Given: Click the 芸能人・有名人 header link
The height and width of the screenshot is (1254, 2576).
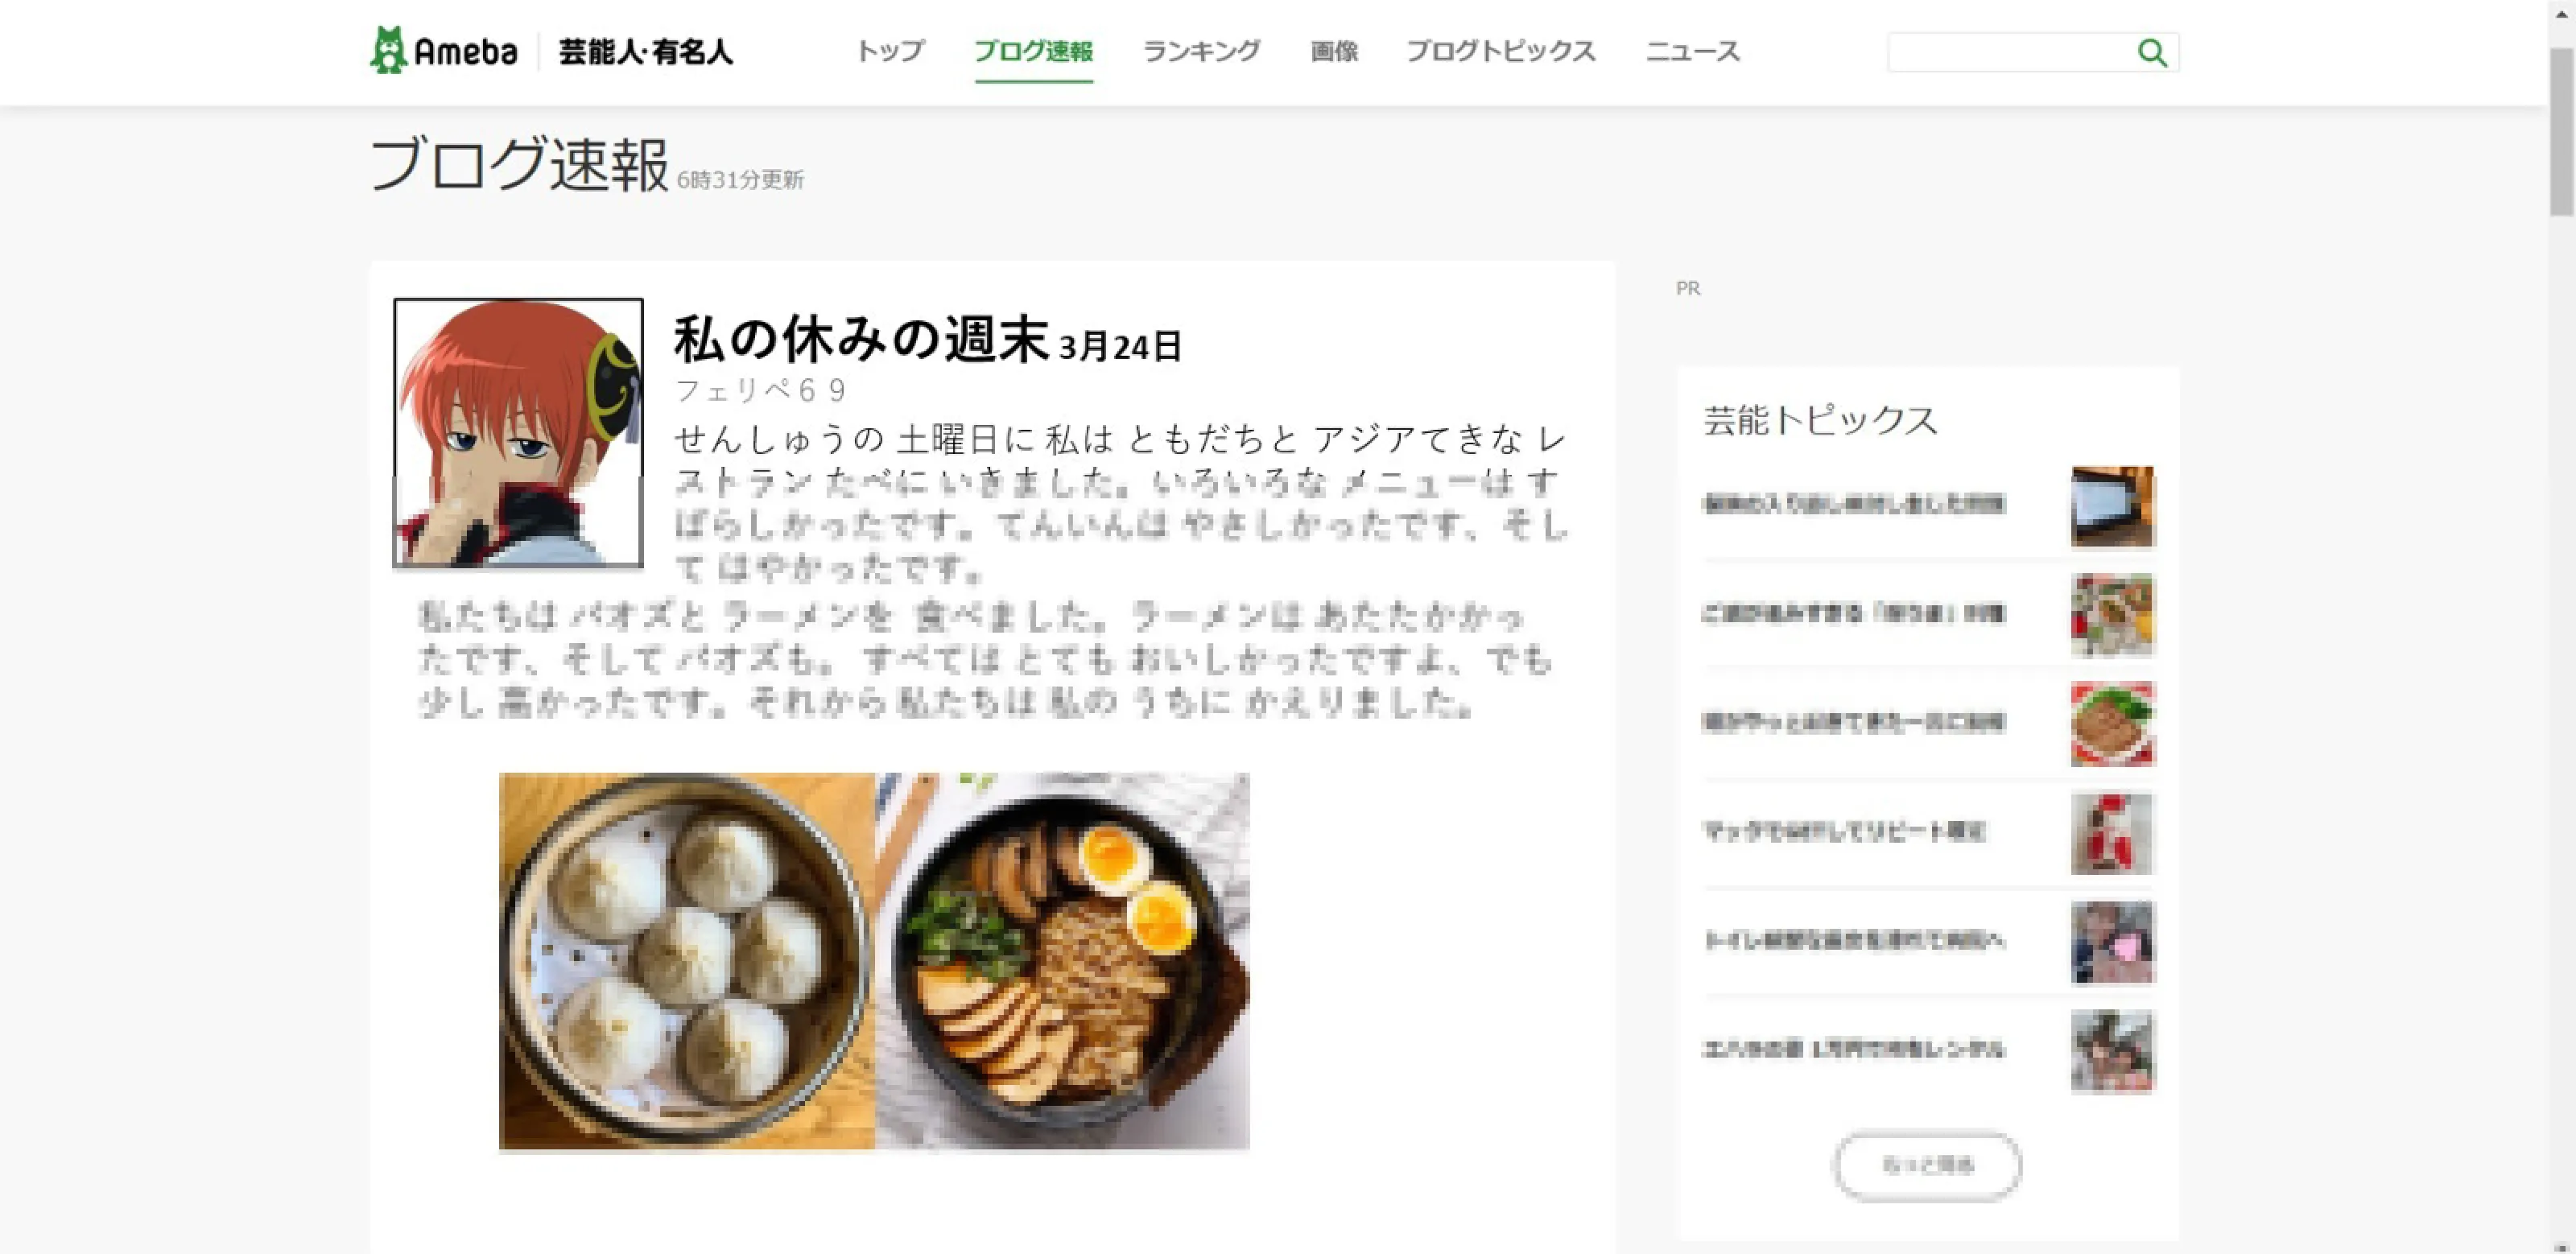Looking at the screenshot, I should pyautogui.click(x=645, y=51).
